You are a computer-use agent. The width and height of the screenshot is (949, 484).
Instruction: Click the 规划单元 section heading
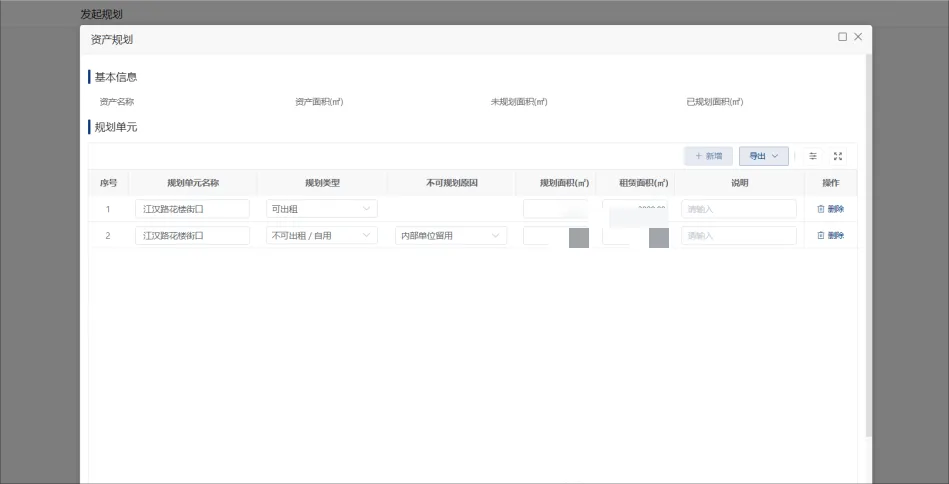tap(116, 127)
